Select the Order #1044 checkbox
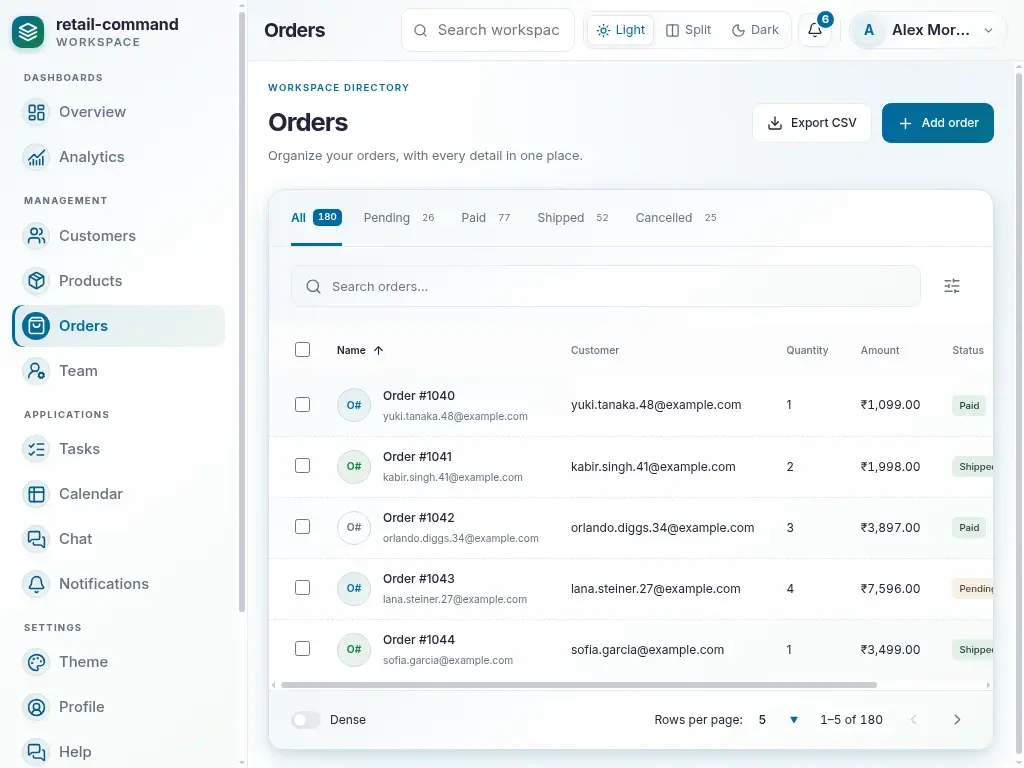 click(x=302, y=648)
